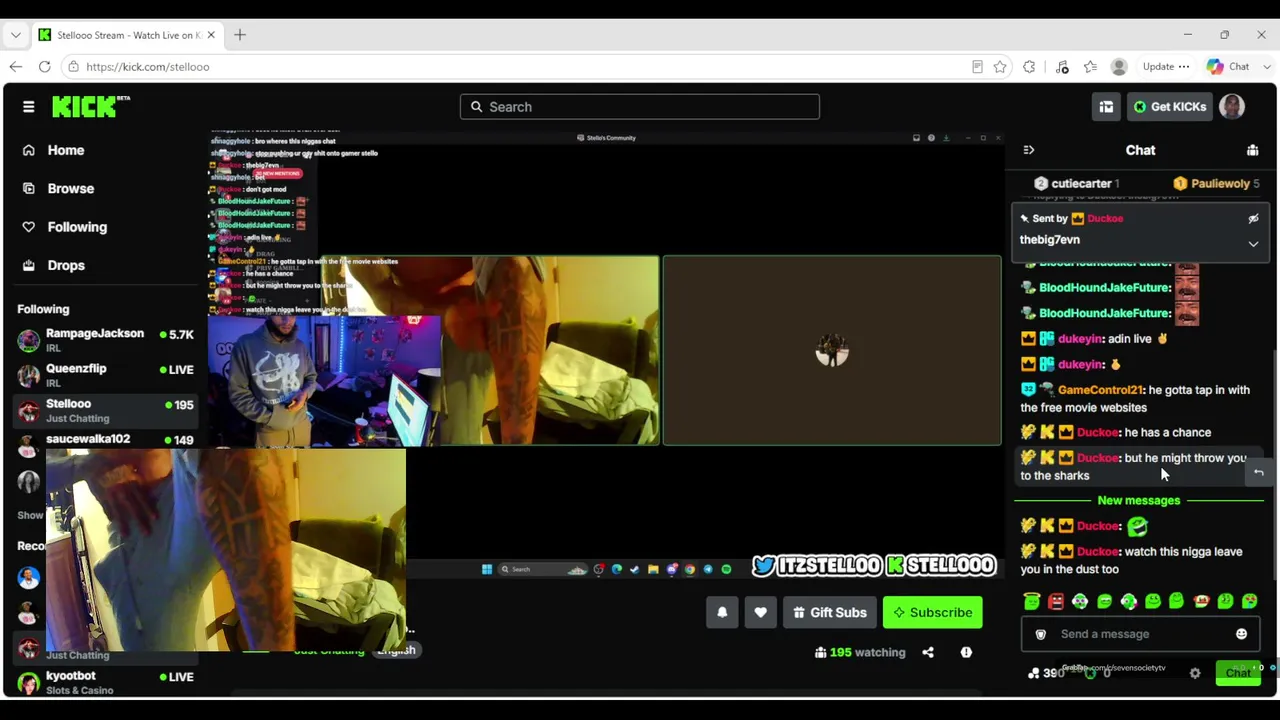Open browser favorites list icon
This screenshot has height=720, width=1280.
(x=1090, y=67)
